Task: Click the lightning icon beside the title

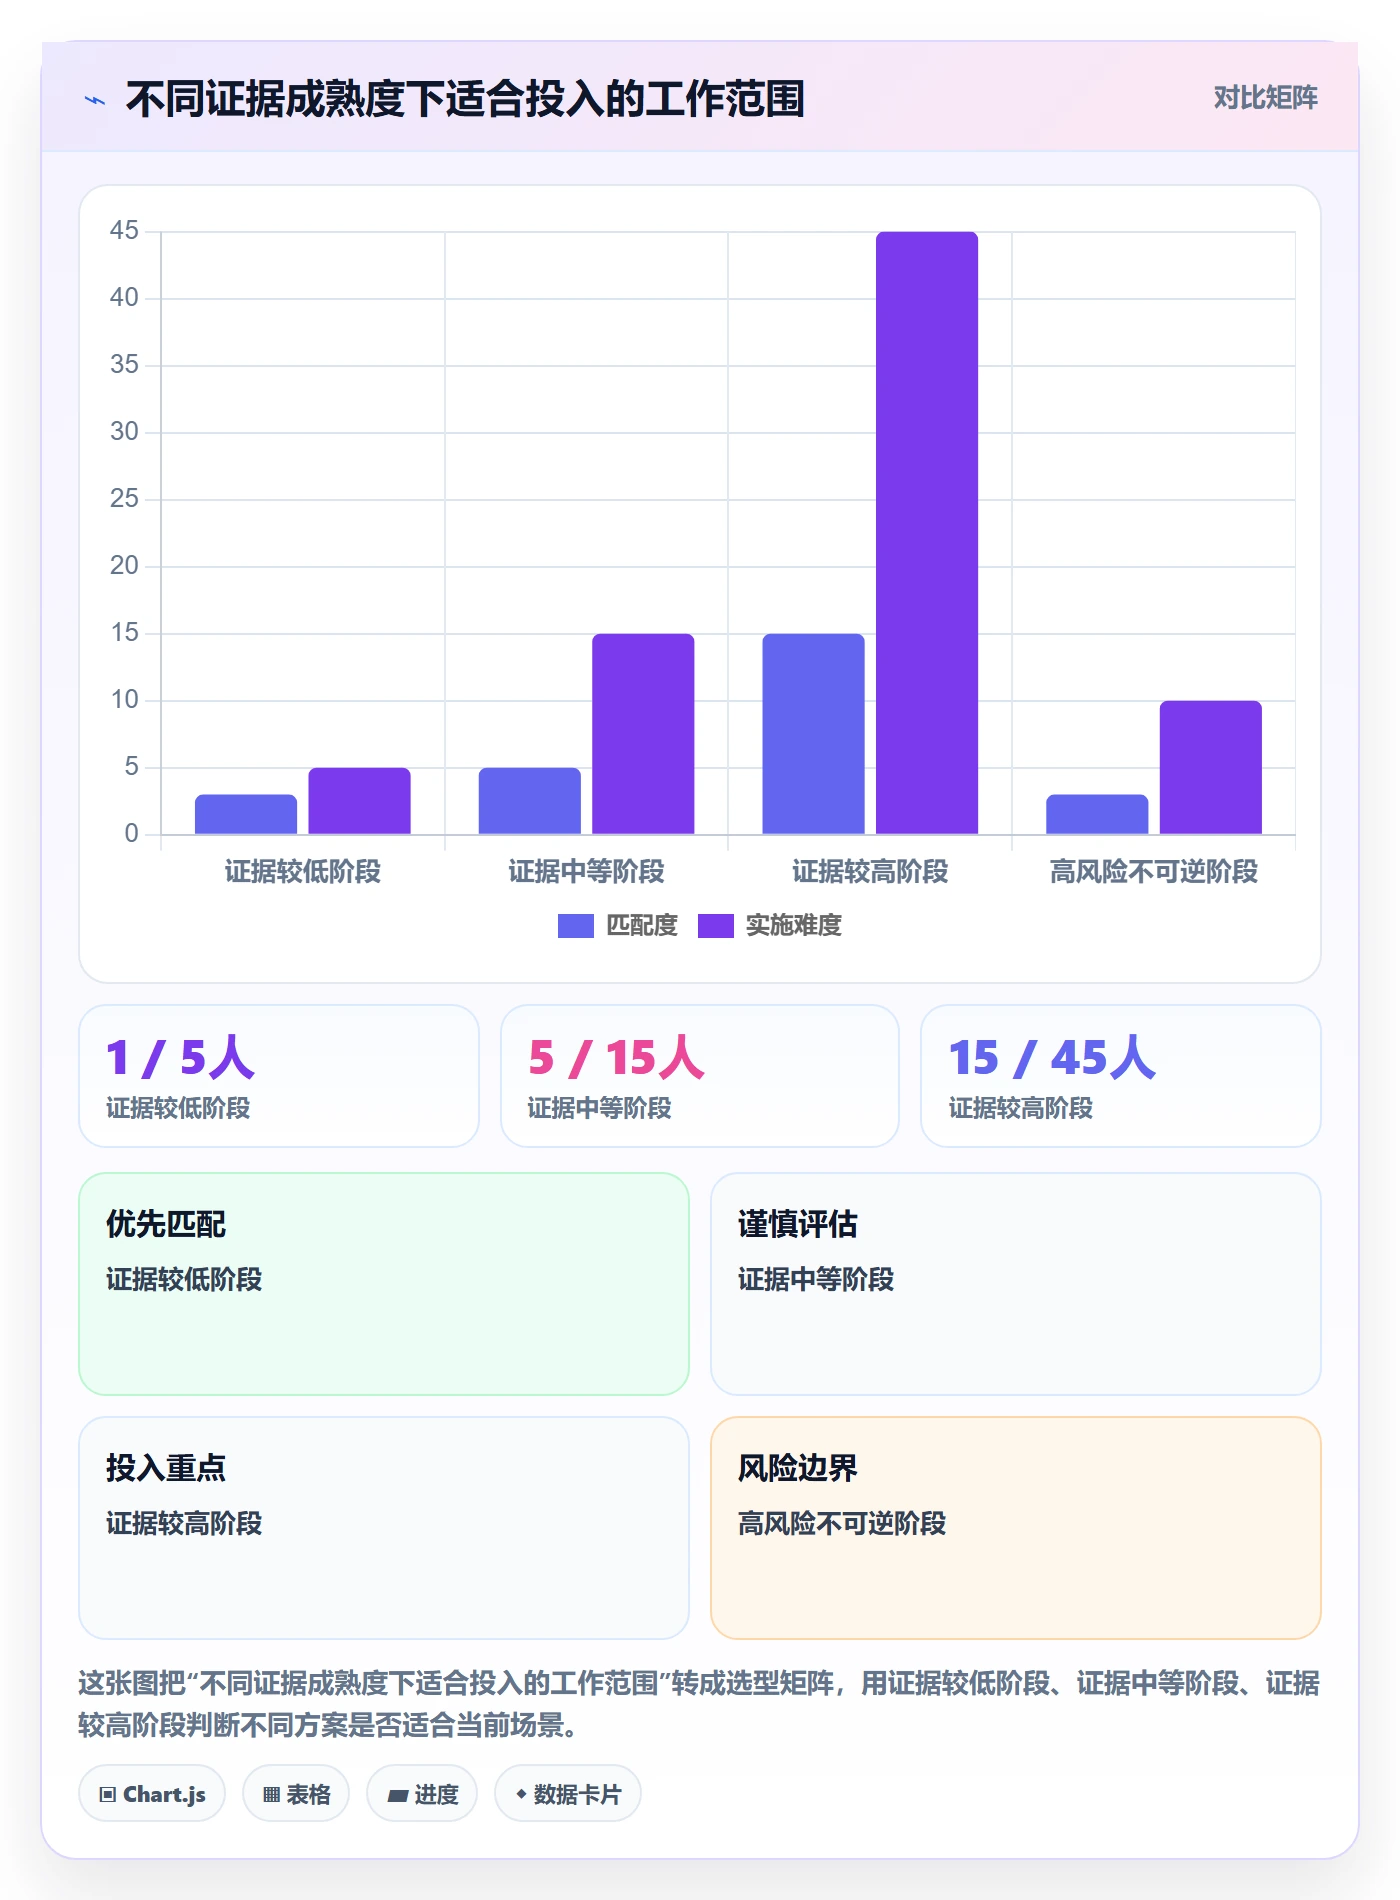Action: [x=95, y=100]
